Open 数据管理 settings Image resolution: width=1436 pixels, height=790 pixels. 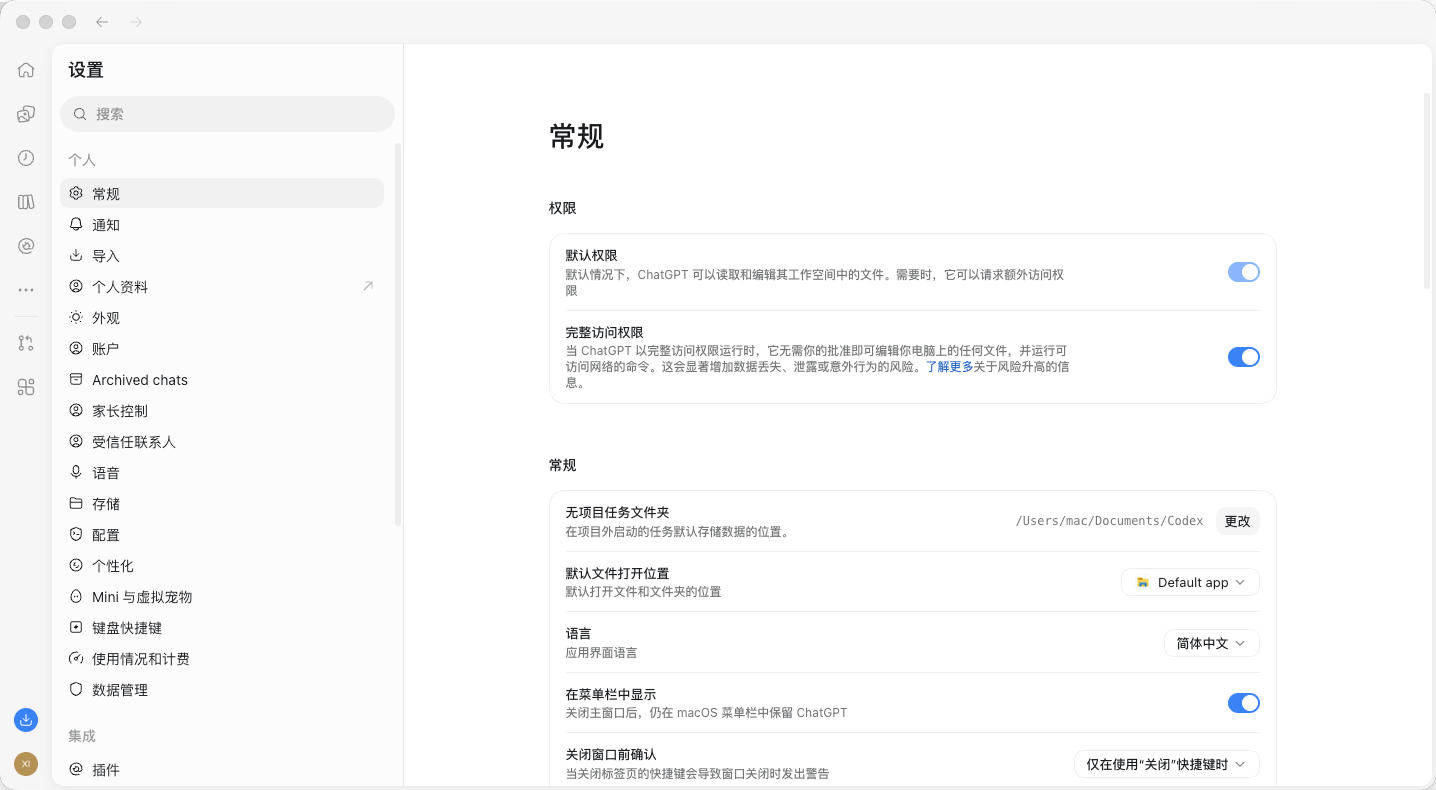coord(222,690)
